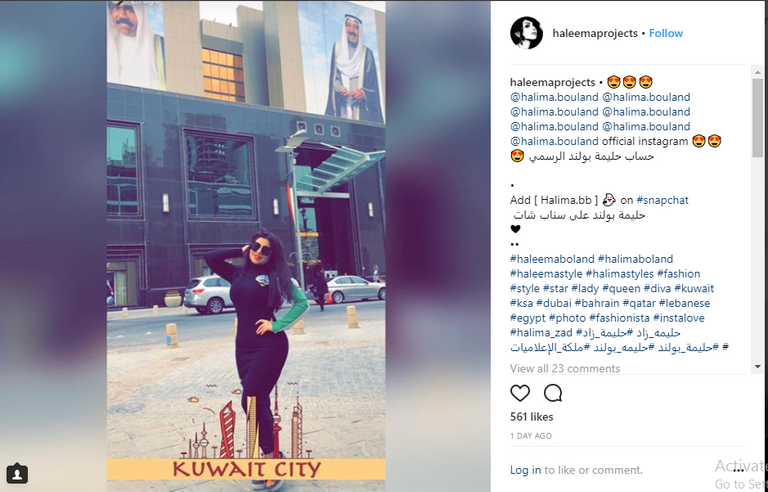Image resolution: width=768 pixels, height=492 pixels.
Task: Expand View all 23 comments
Action: click(565, 369)
